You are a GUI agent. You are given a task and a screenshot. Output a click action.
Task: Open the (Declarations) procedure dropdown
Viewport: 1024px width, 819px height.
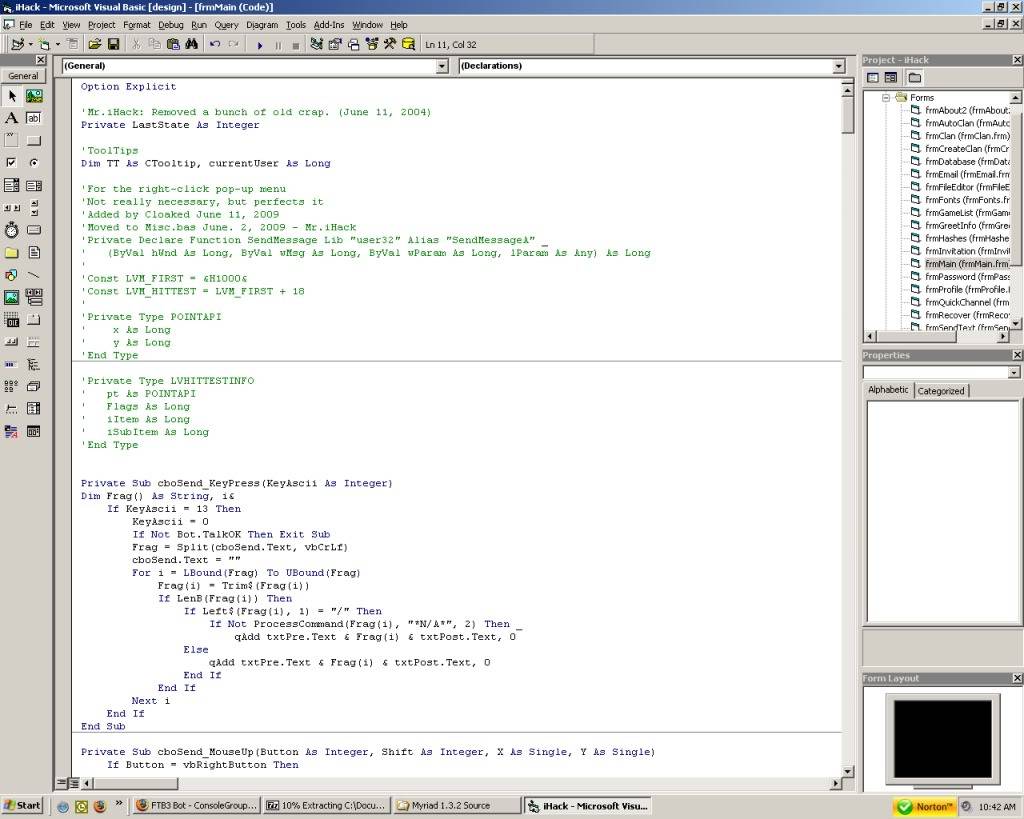839,66
